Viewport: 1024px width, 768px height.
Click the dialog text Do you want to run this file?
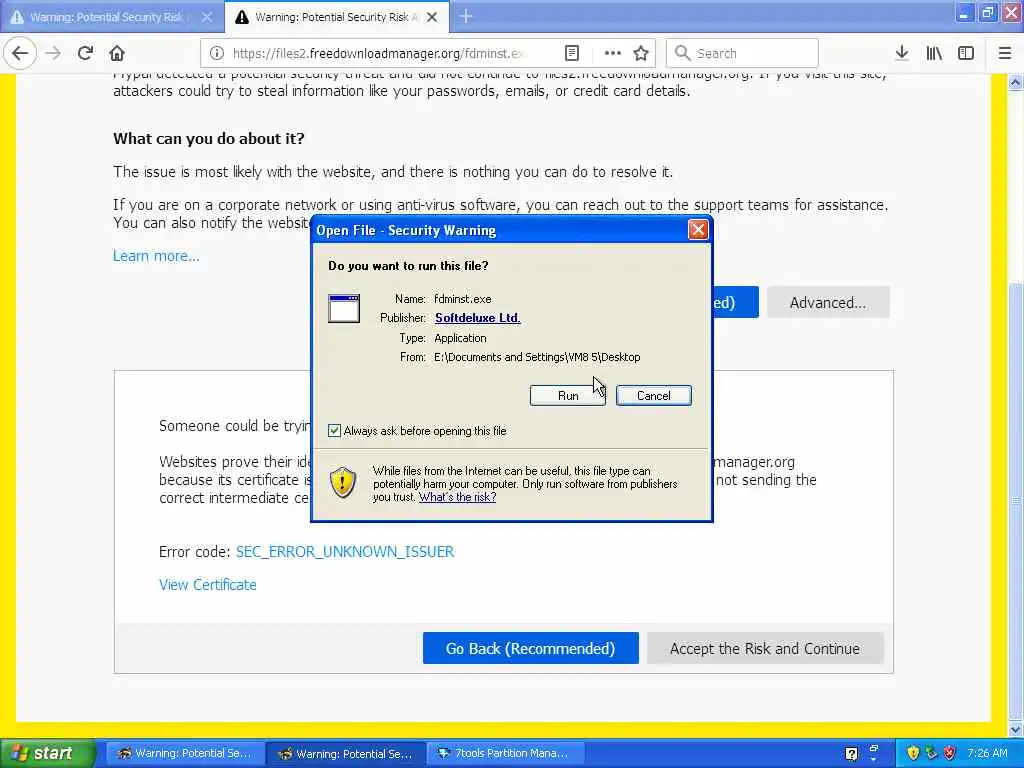pos(408,266)
